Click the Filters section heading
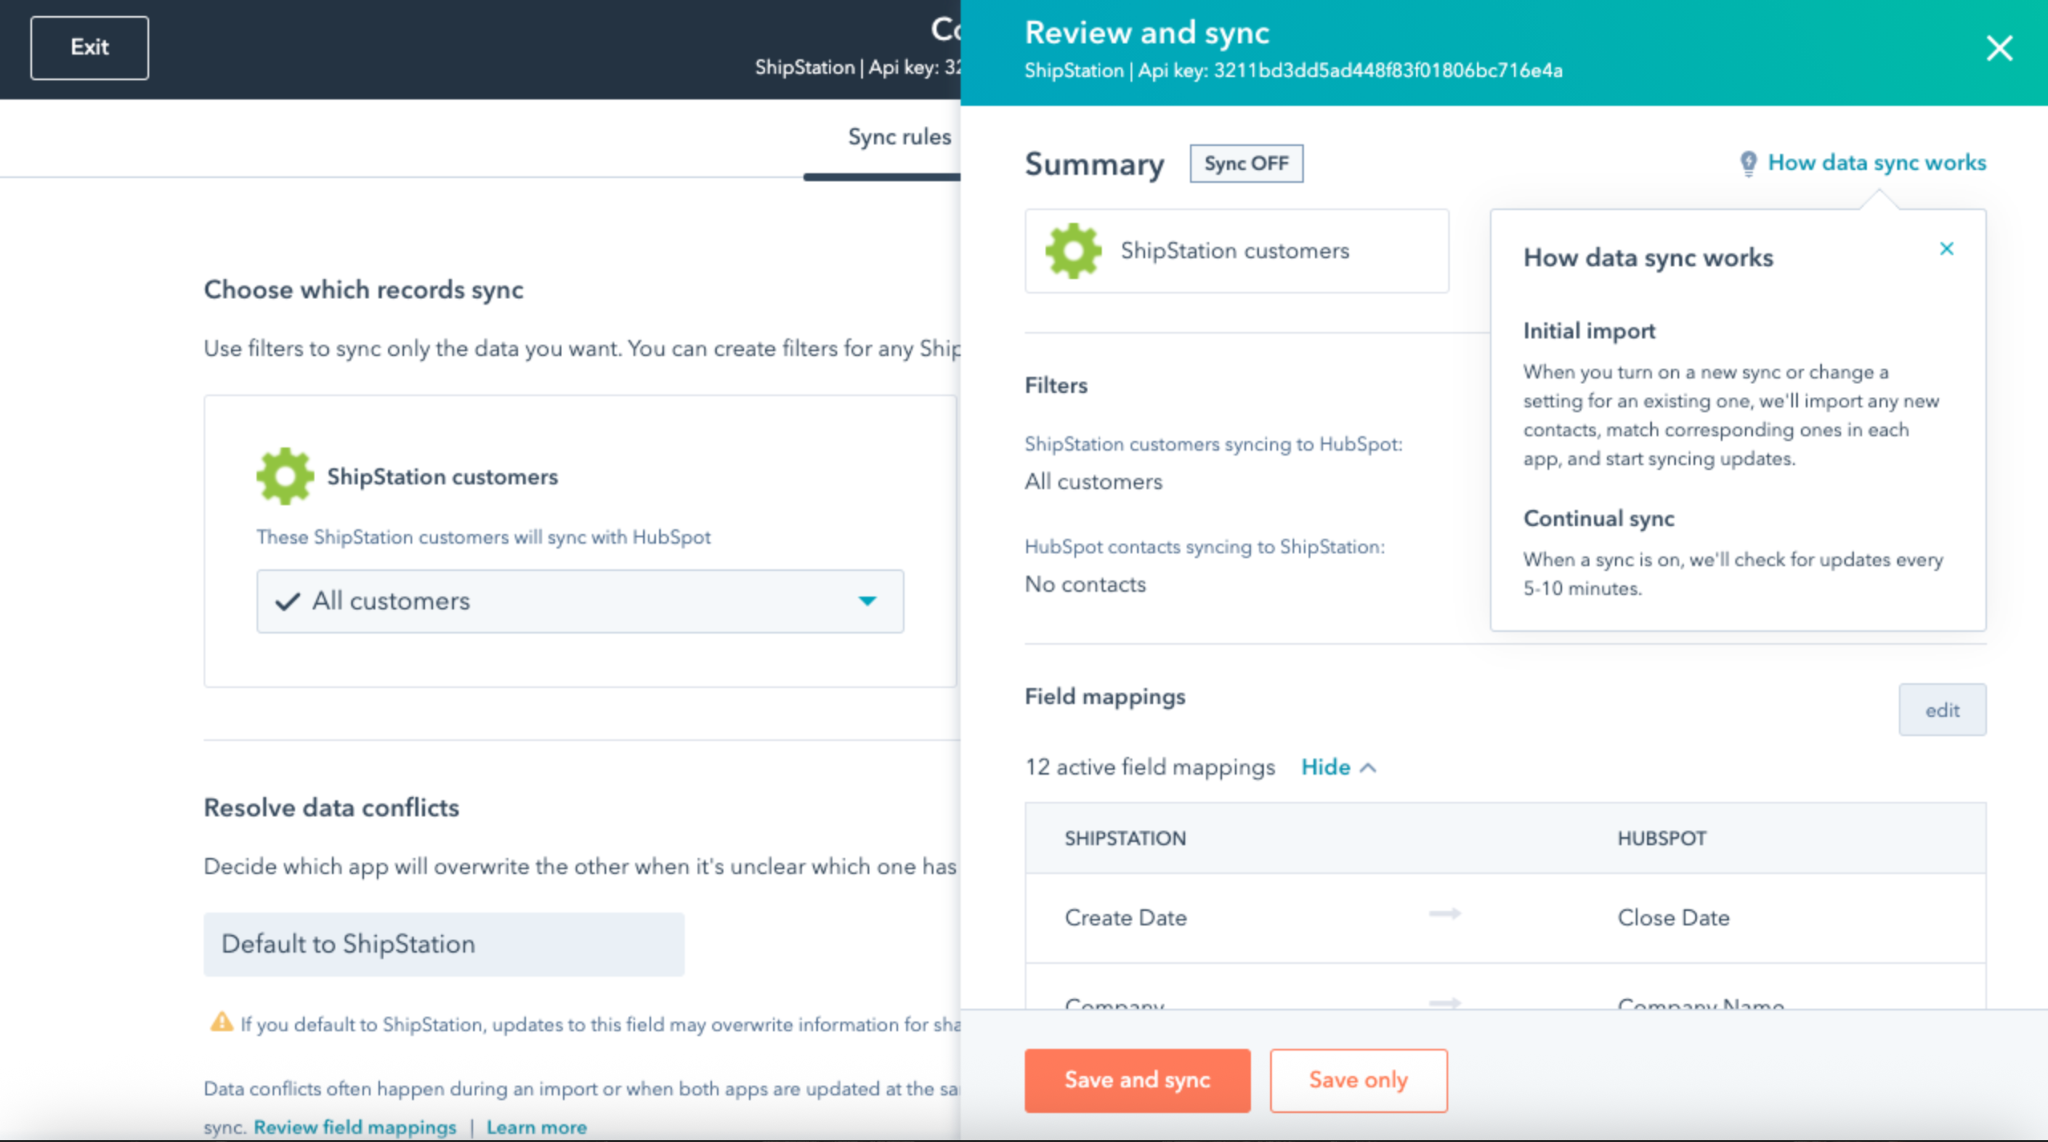 click(x=1056, y=385)
